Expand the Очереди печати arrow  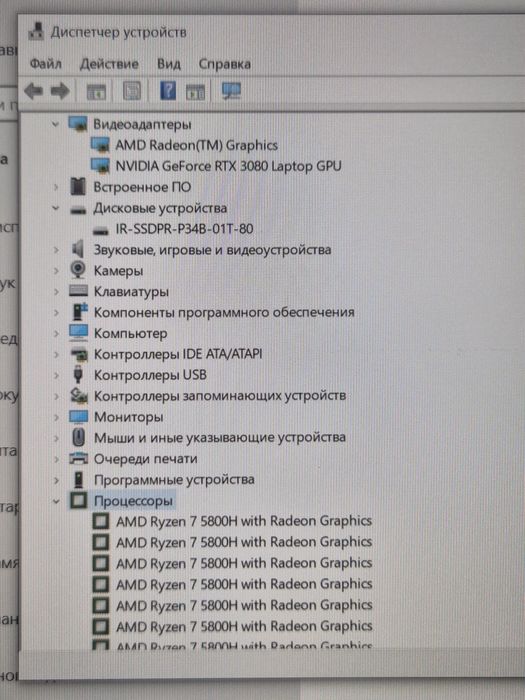pyautogui.click(x=56, y=459)
